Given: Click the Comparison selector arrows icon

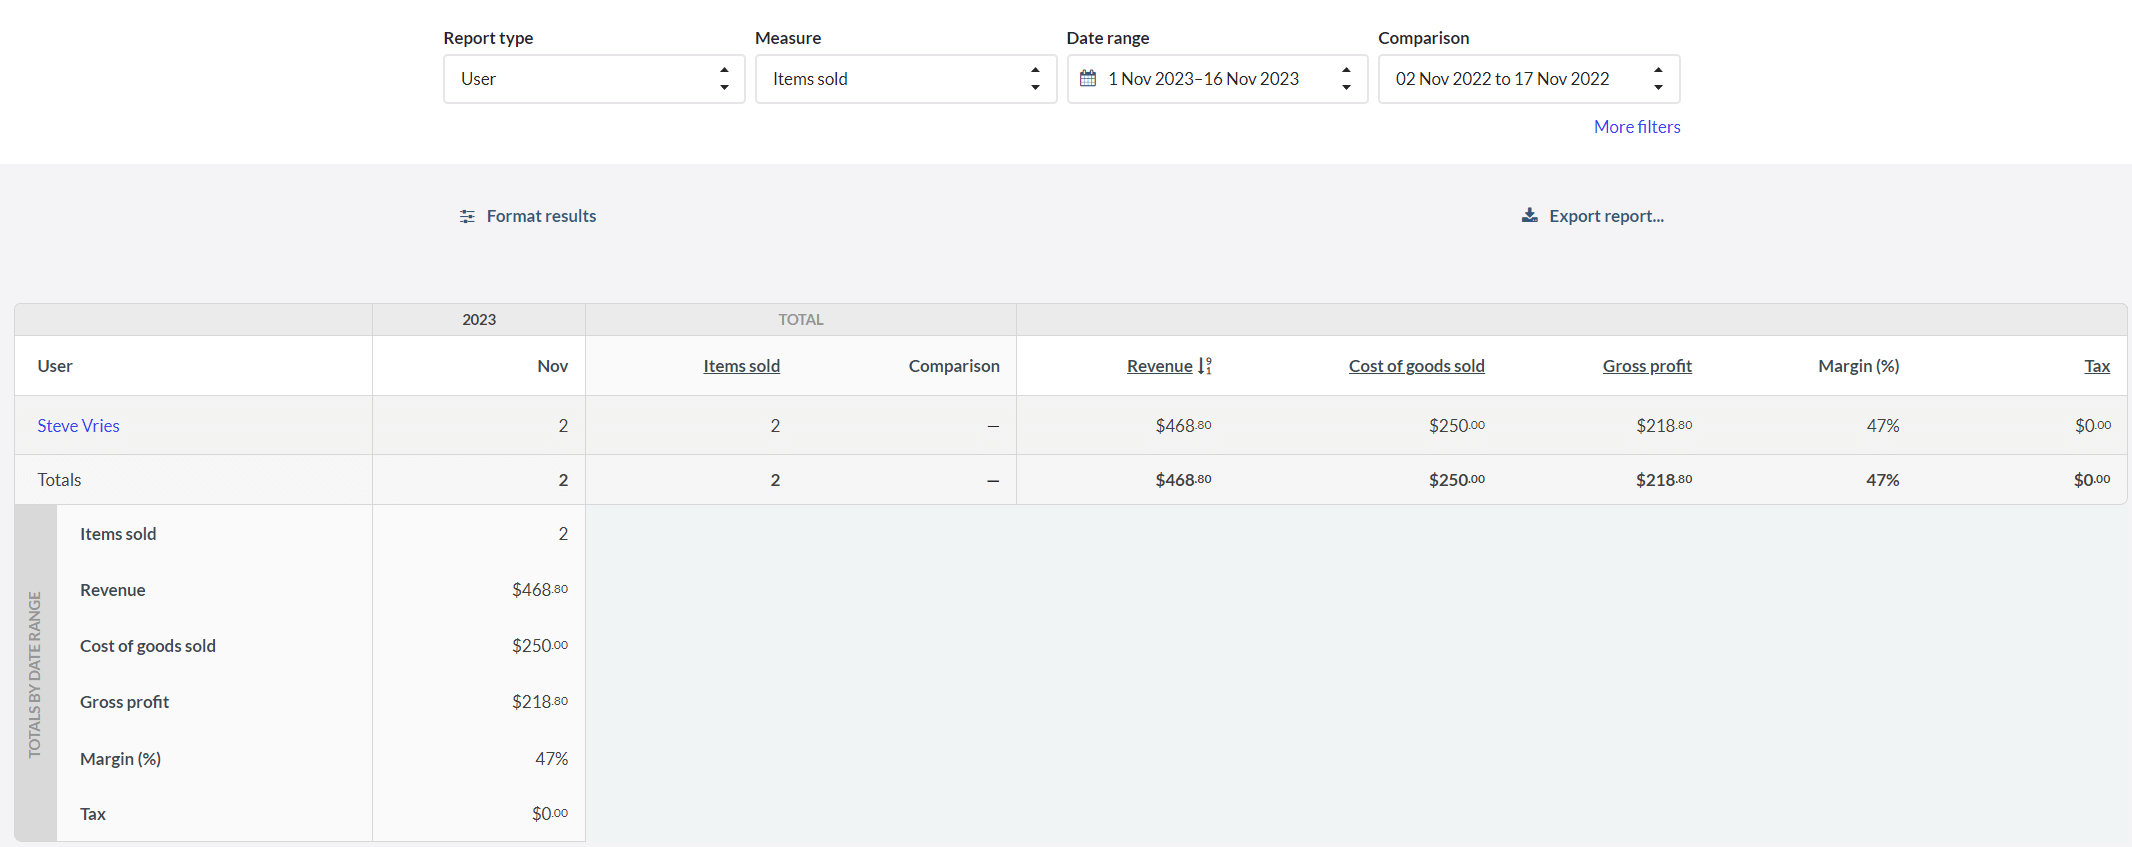Looking at the screenshot, I should pos(1658,79).
